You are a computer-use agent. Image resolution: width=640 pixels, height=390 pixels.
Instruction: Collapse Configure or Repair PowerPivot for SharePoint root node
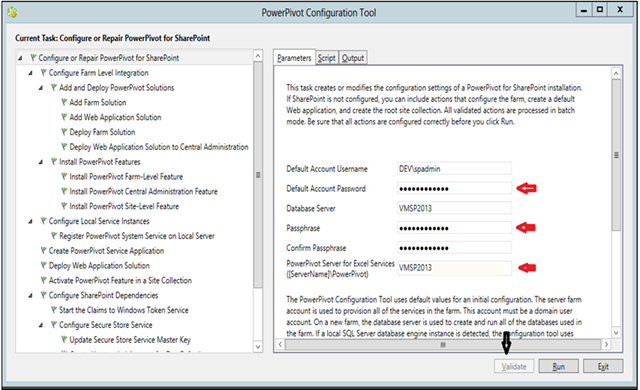(x=20, y=59)
